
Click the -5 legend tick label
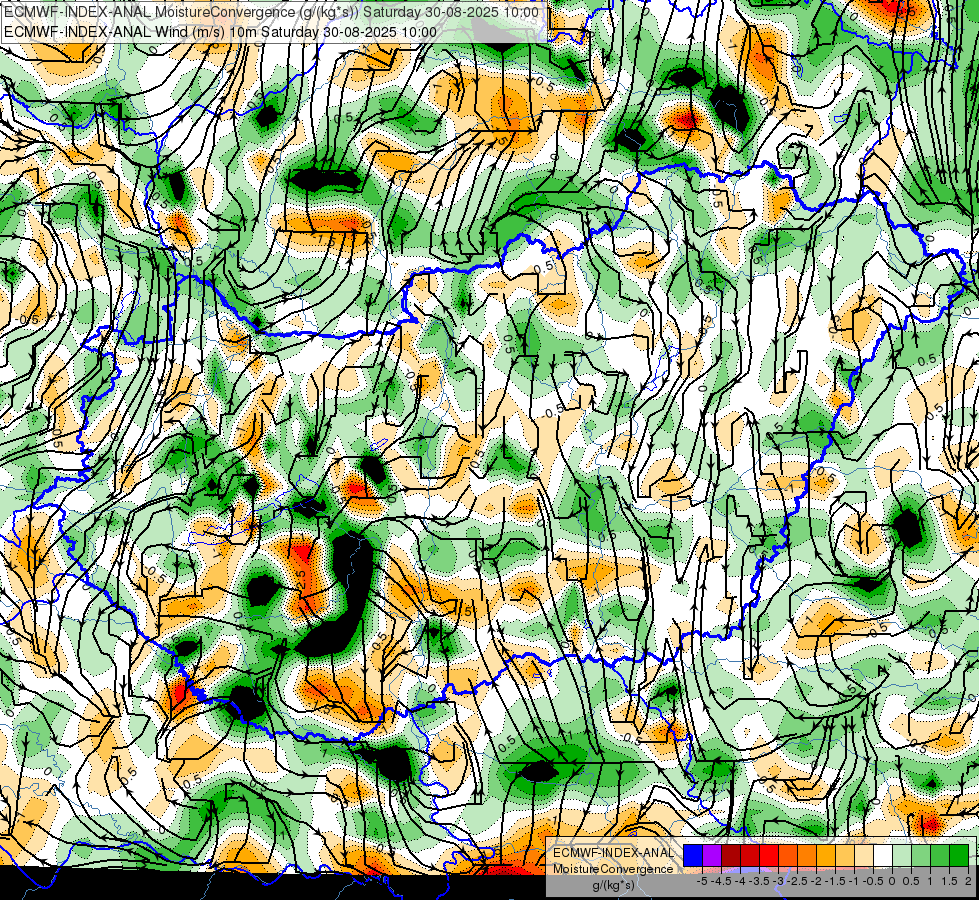(702, 881)
